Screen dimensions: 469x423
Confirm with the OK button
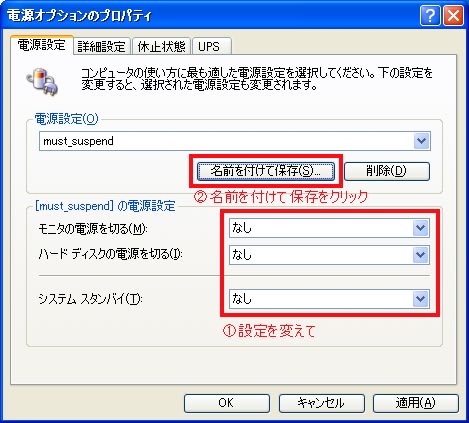click(x=227, y=403)
